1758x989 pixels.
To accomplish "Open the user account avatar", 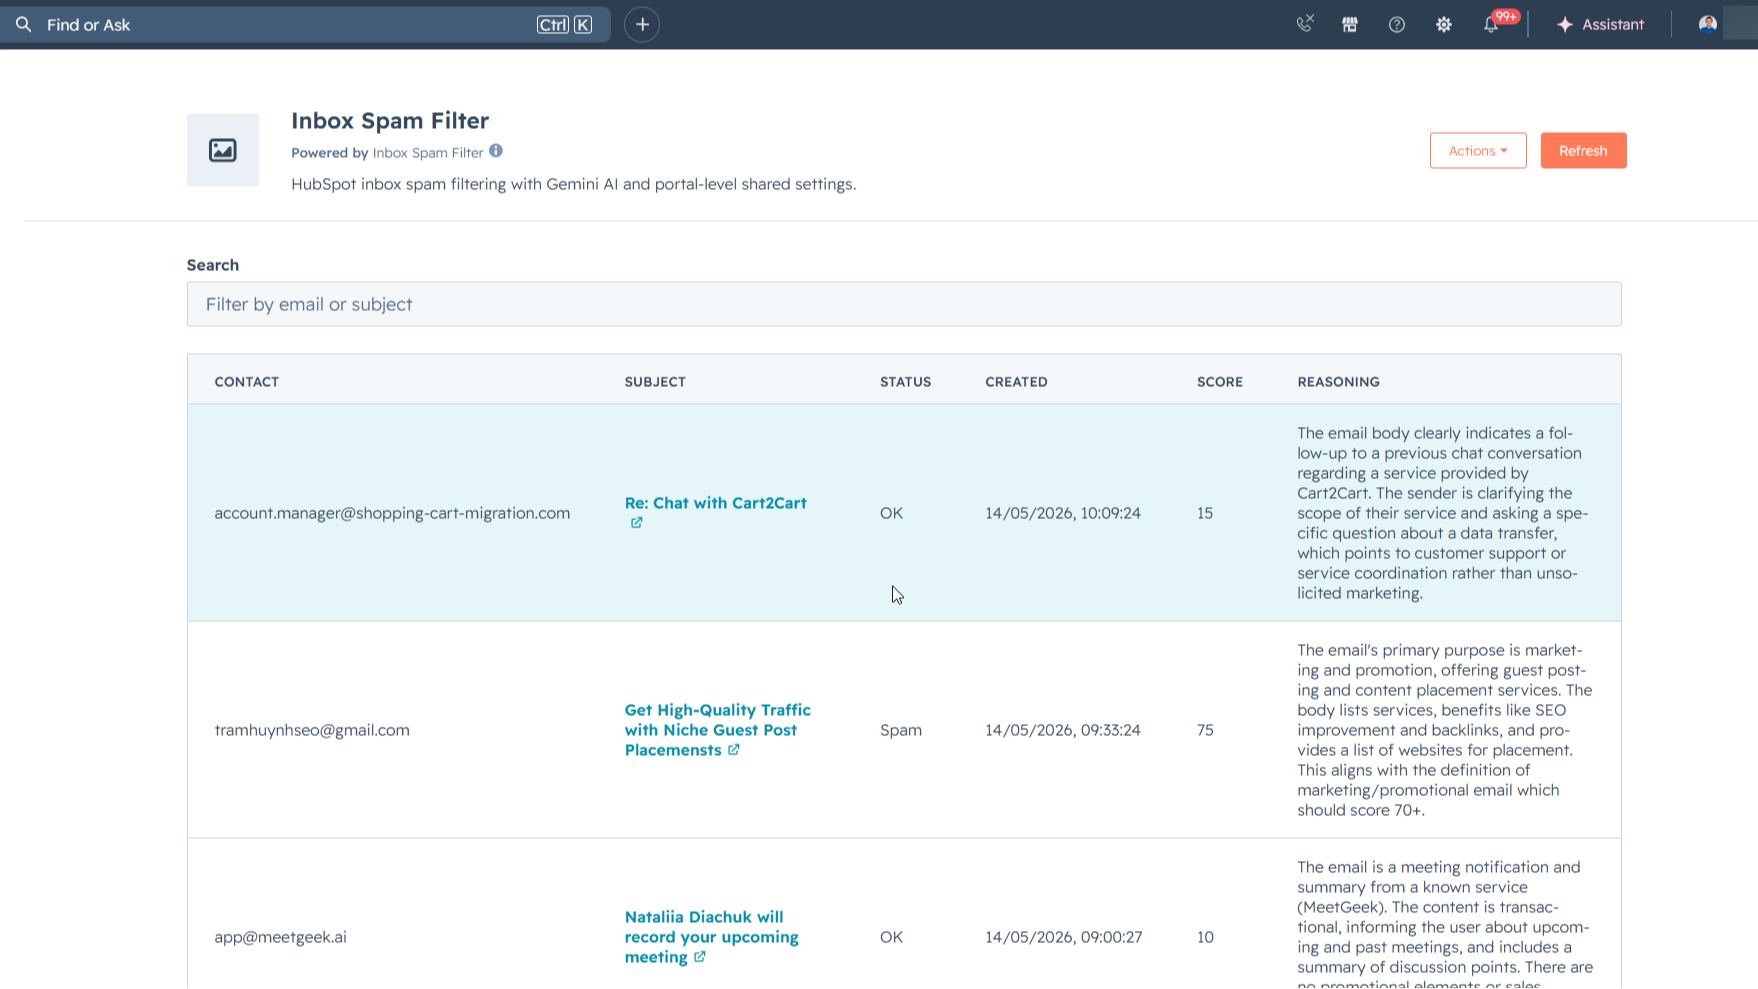I will click(x=1708, y=24).
